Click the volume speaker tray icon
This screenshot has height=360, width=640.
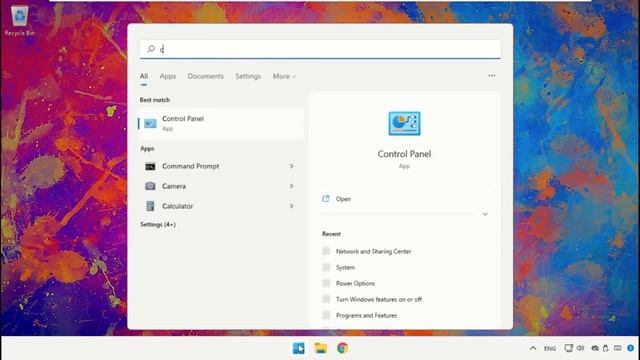[580, 348]
